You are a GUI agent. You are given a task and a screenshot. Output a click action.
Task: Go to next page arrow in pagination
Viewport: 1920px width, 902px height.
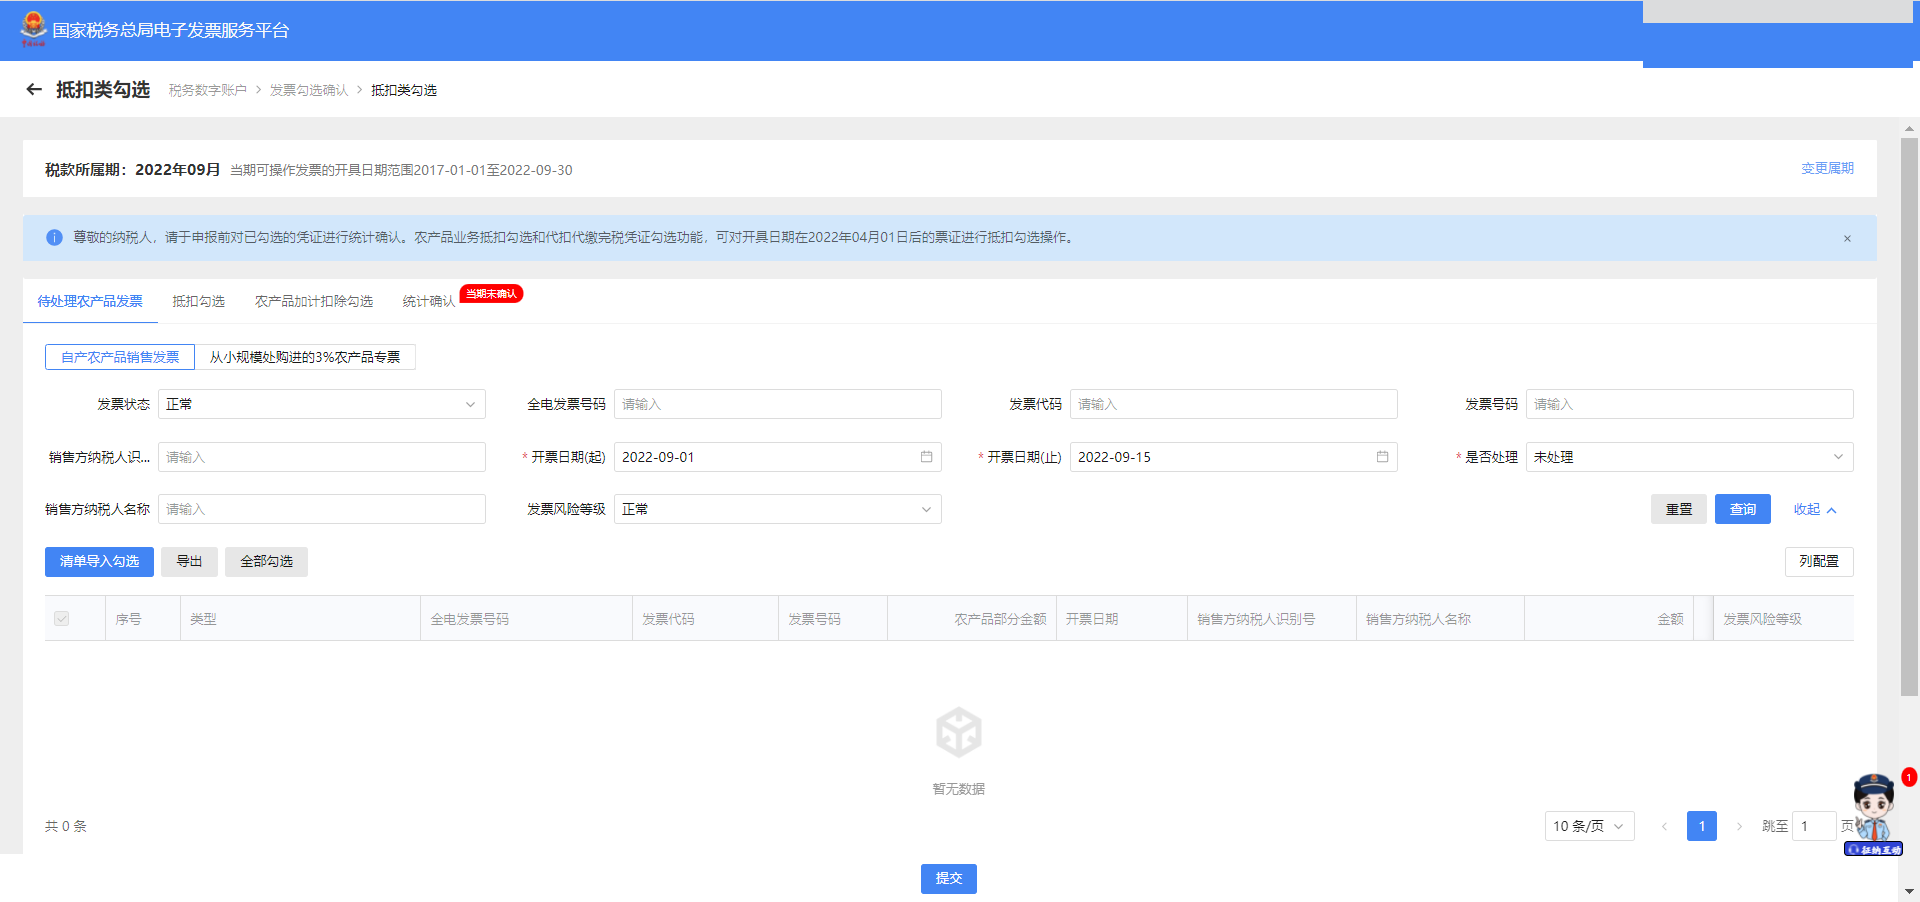(1739, 827)
